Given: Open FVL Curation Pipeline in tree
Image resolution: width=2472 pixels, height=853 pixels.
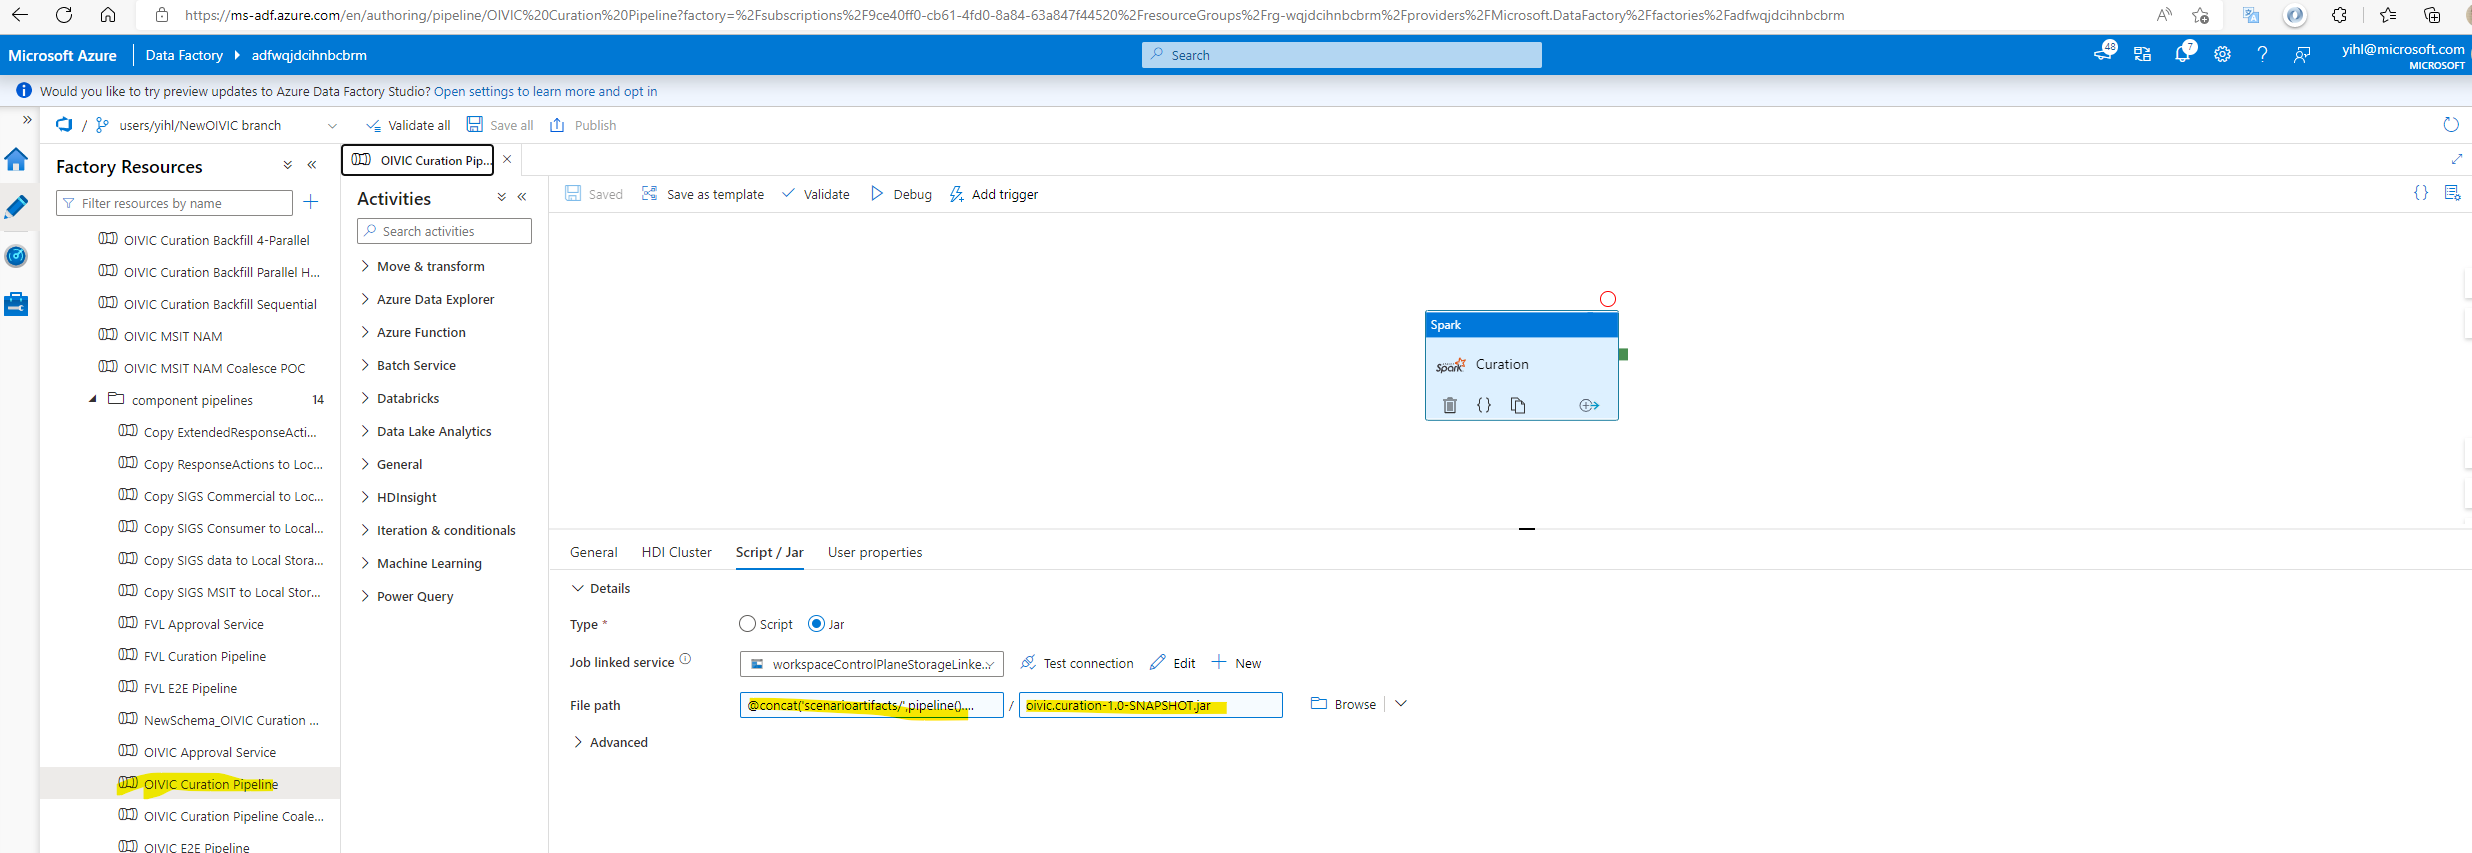Looking at the screenshot, I should coord(205,656).
